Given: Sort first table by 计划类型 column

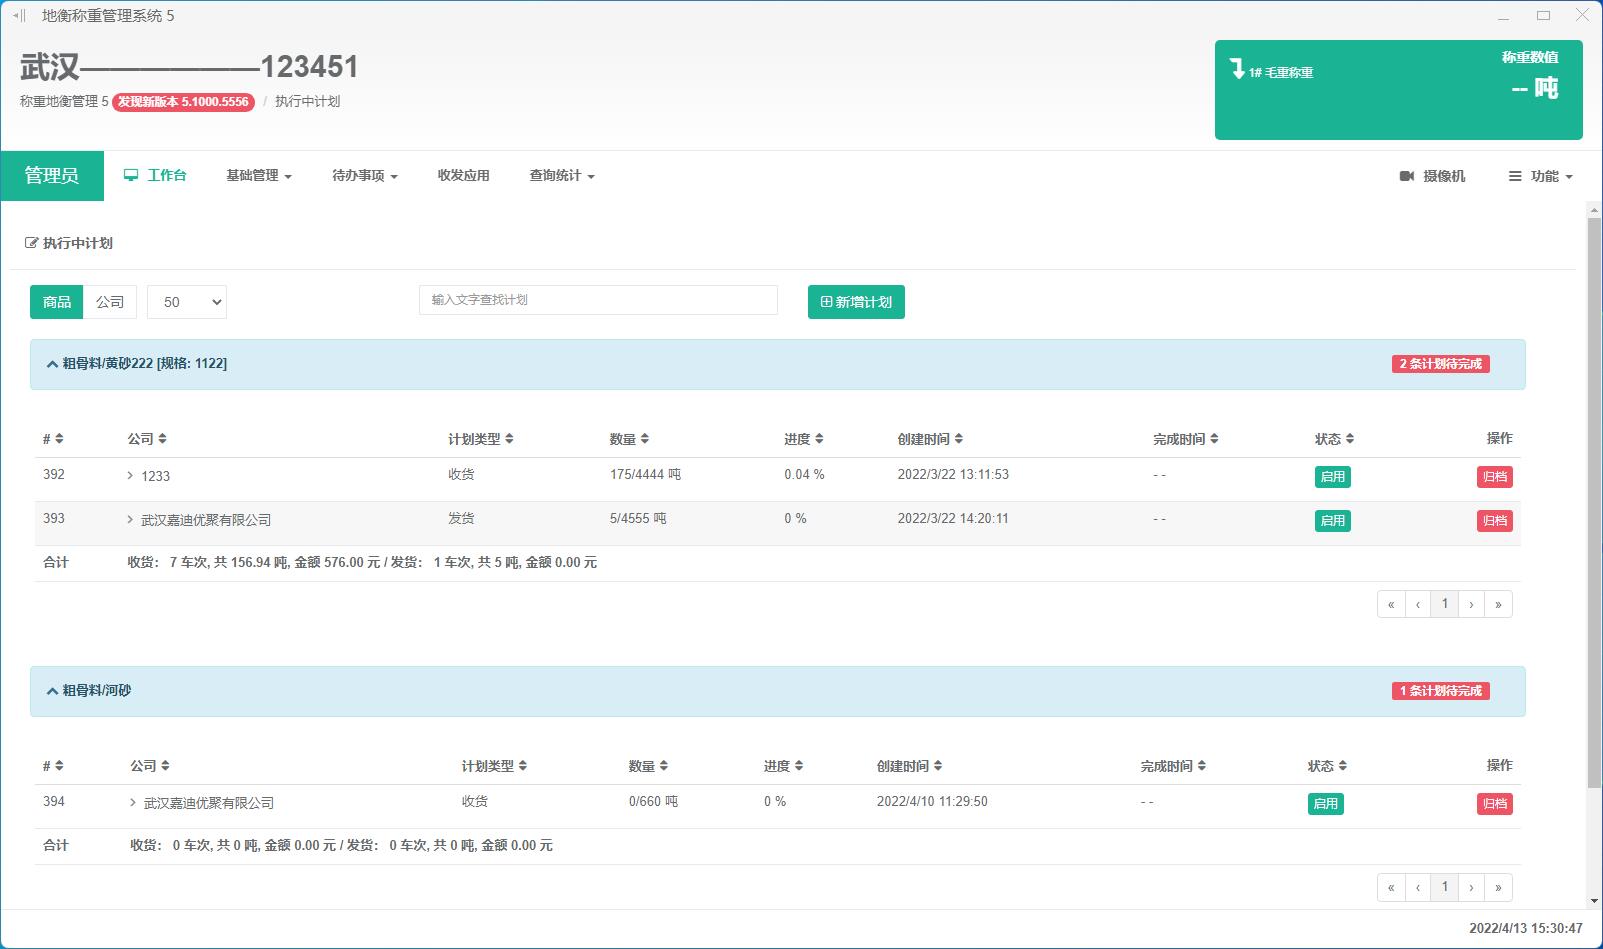Looking at the screenshot, I should (481, 439).
